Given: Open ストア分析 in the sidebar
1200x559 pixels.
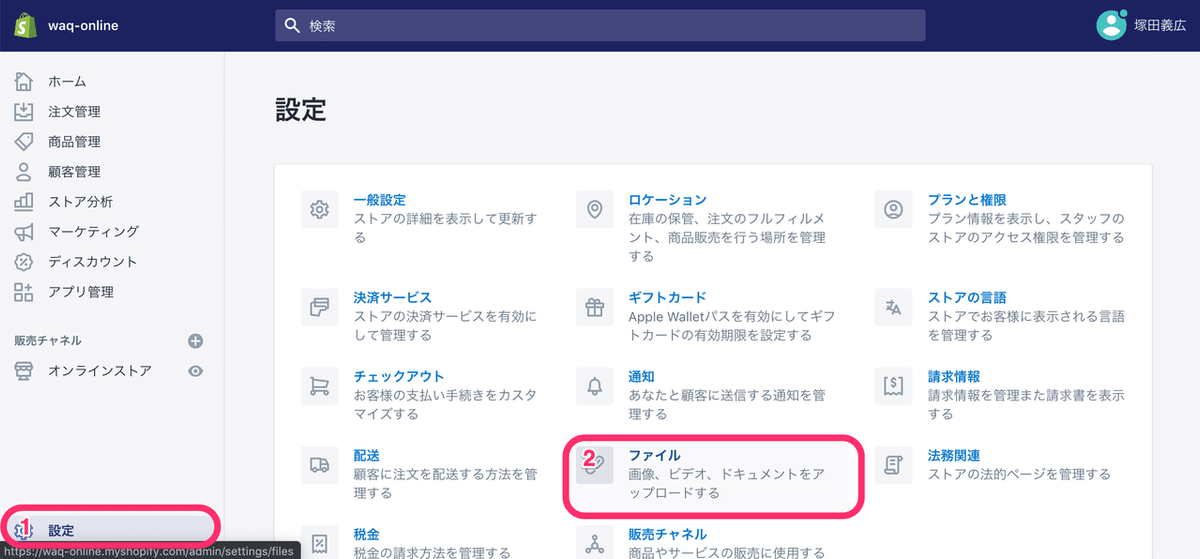Looking at the screenshot, I should click(80, 201).
